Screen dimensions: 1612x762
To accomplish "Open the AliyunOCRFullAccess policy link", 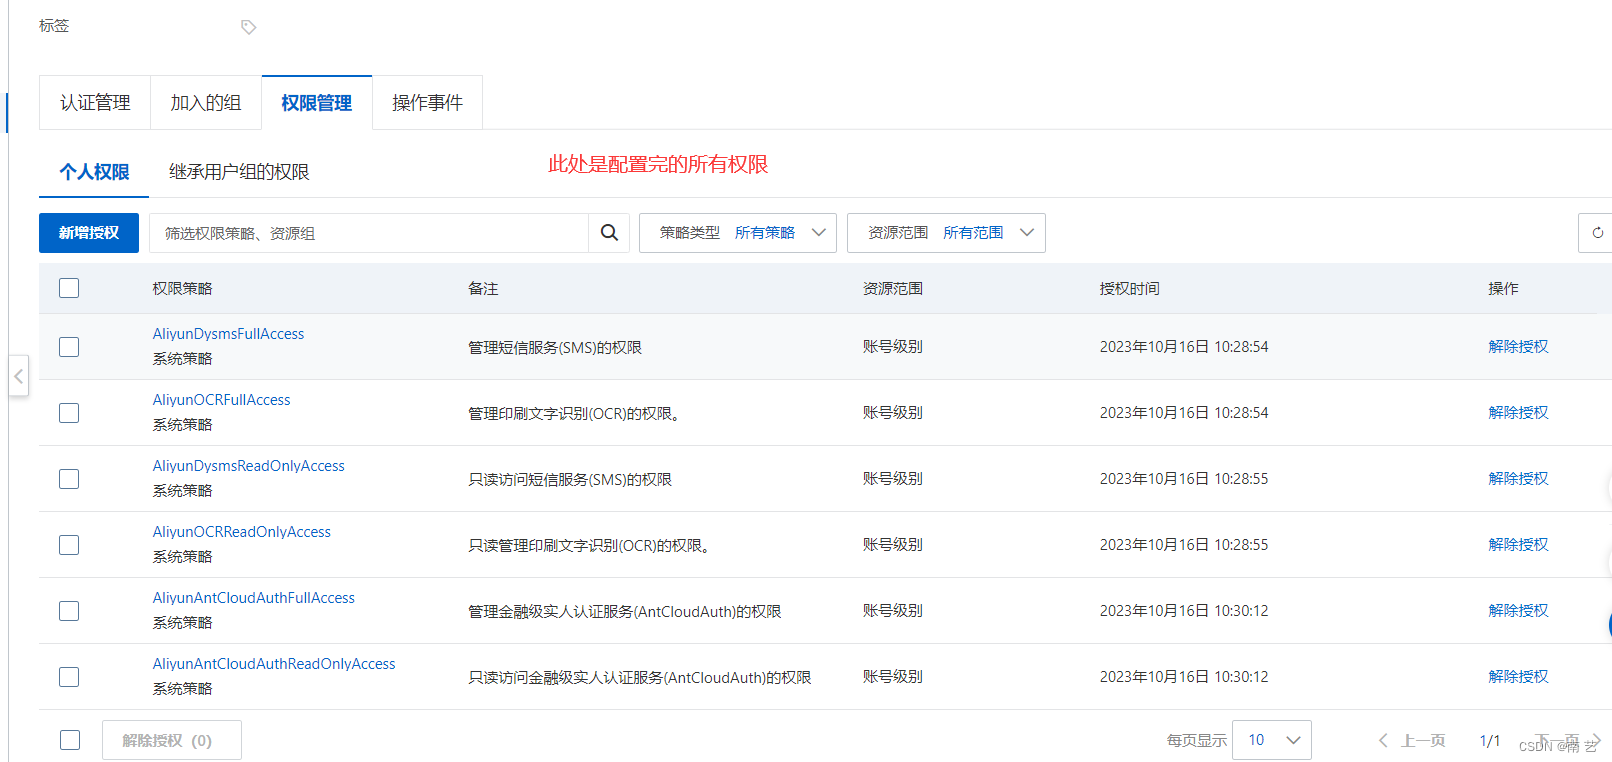I will point(221,400).
